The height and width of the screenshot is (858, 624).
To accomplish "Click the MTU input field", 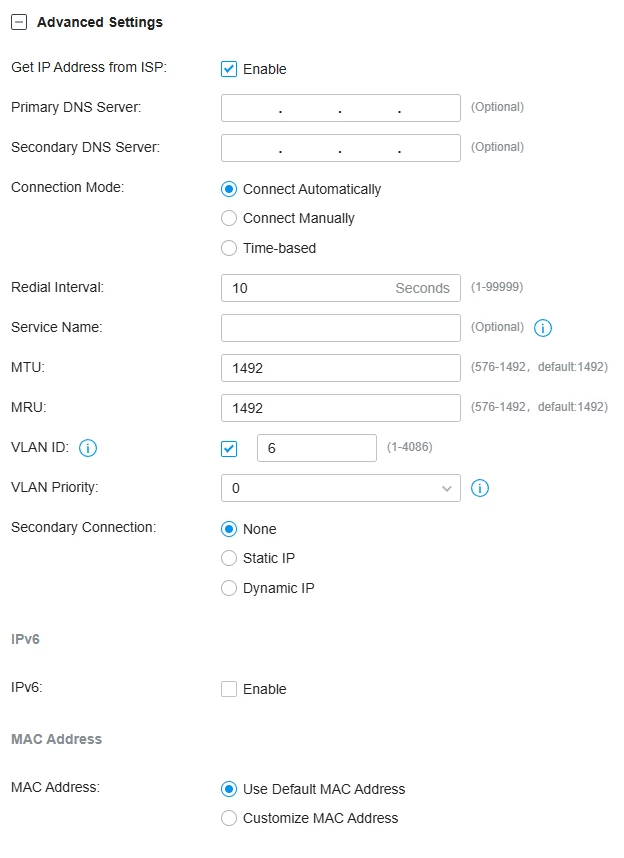I will [x=340, y=368].
